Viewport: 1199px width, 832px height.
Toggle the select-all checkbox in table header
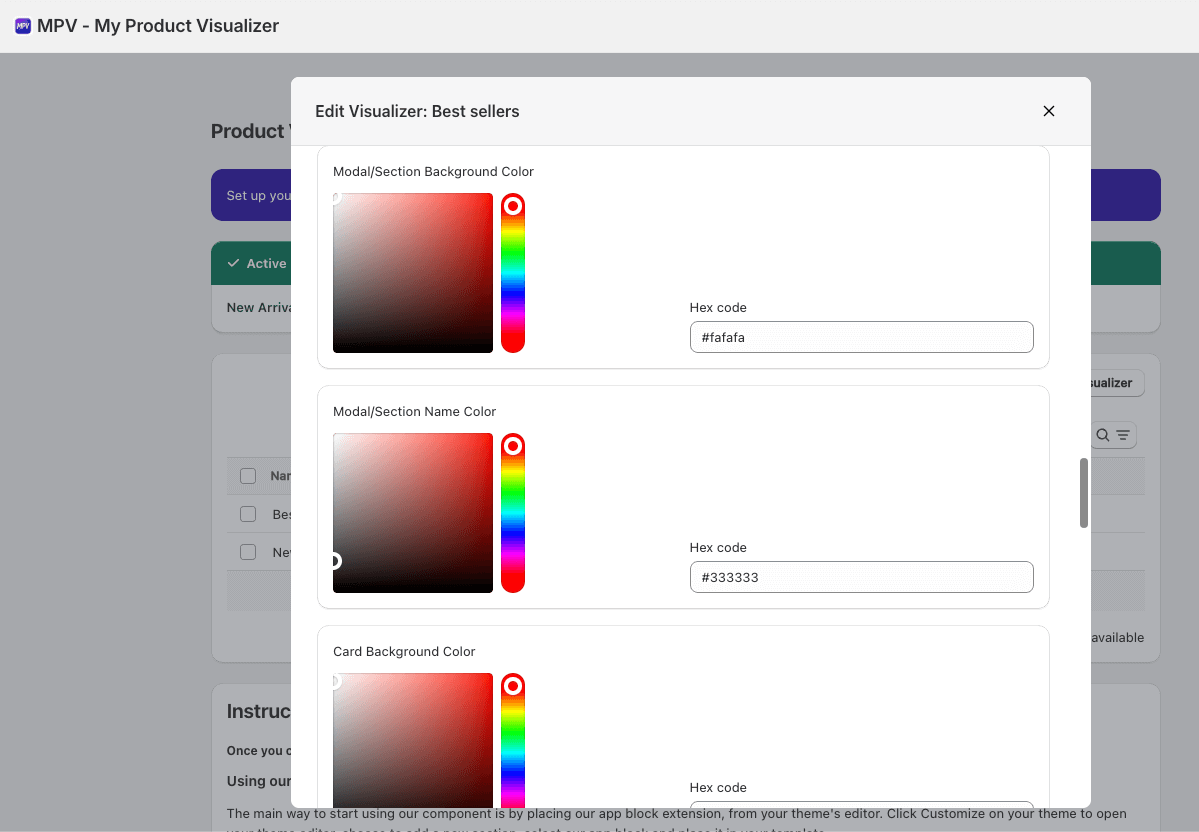pyautogui.click(x=248, y=476)
